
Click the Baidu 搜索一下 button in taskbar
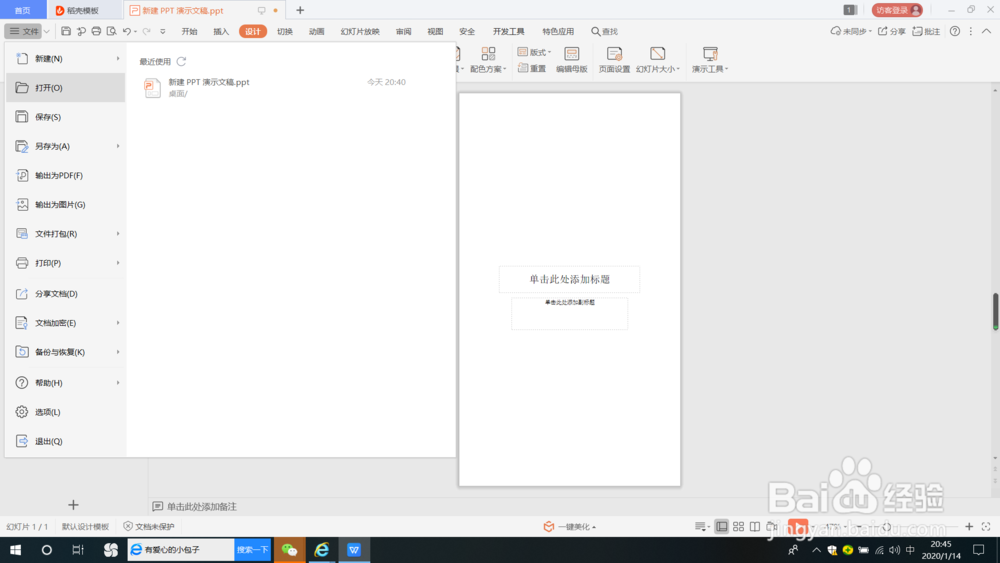(x=253, y=550)
